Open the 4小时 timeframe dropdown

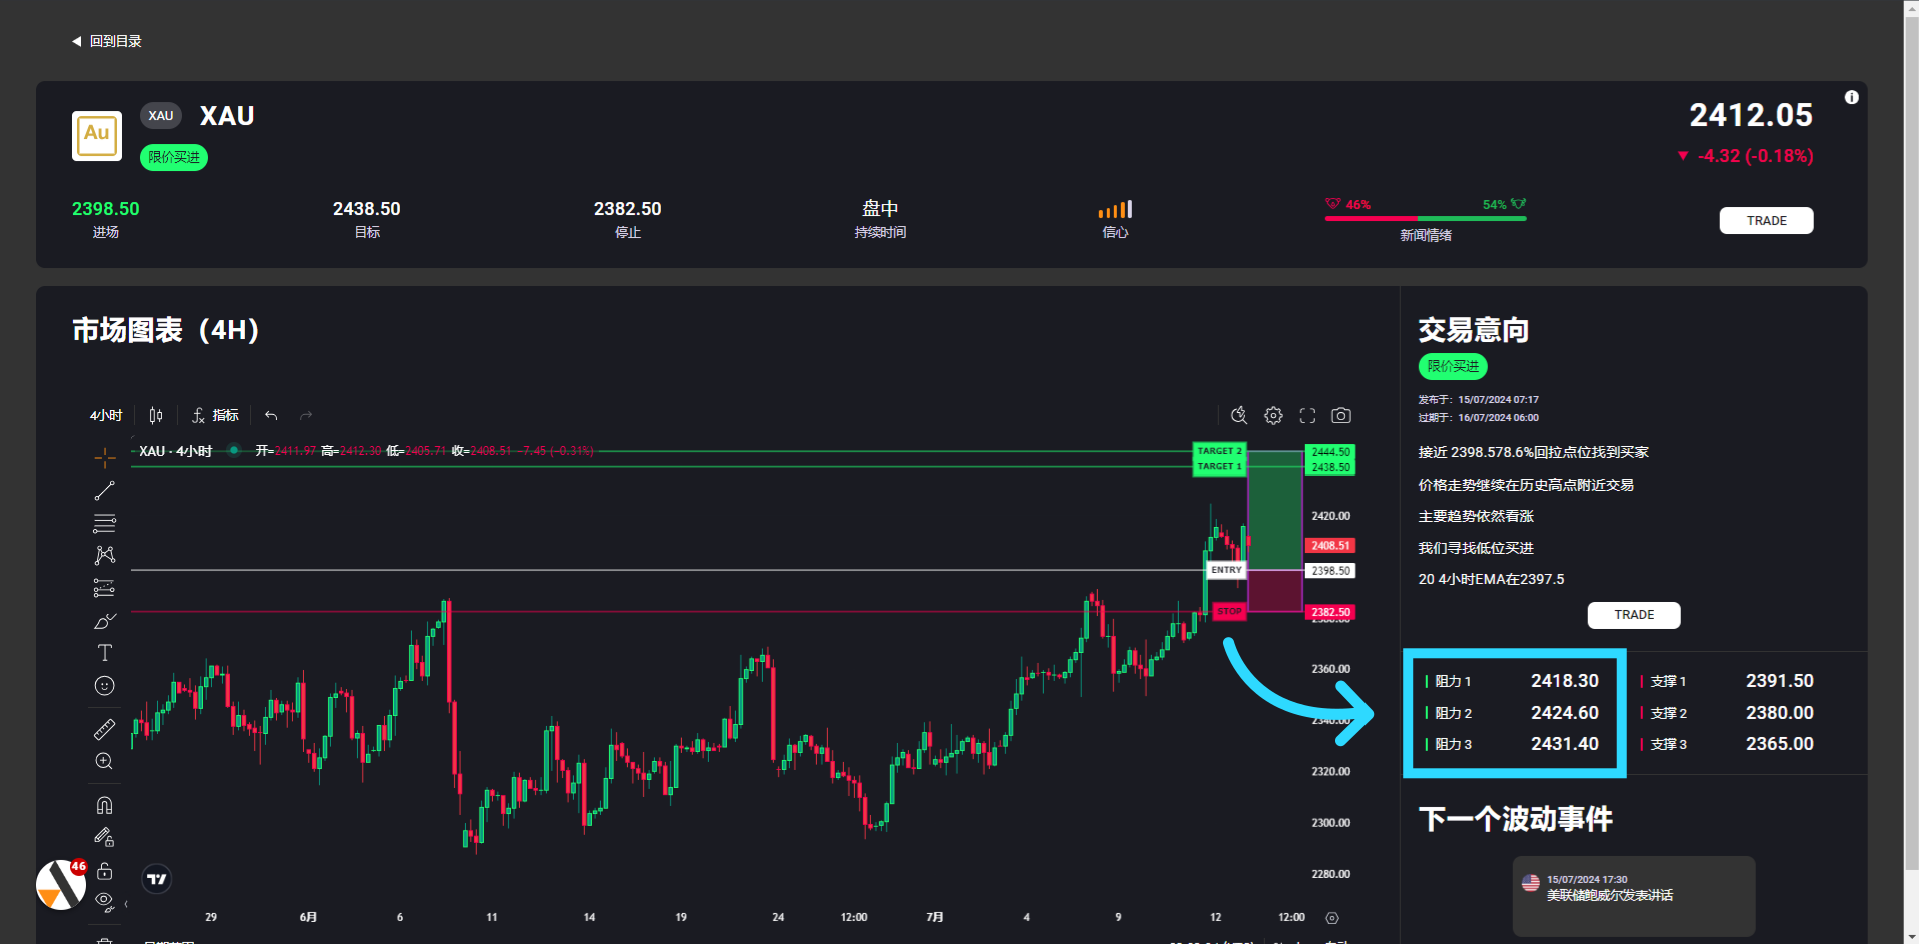106,415
